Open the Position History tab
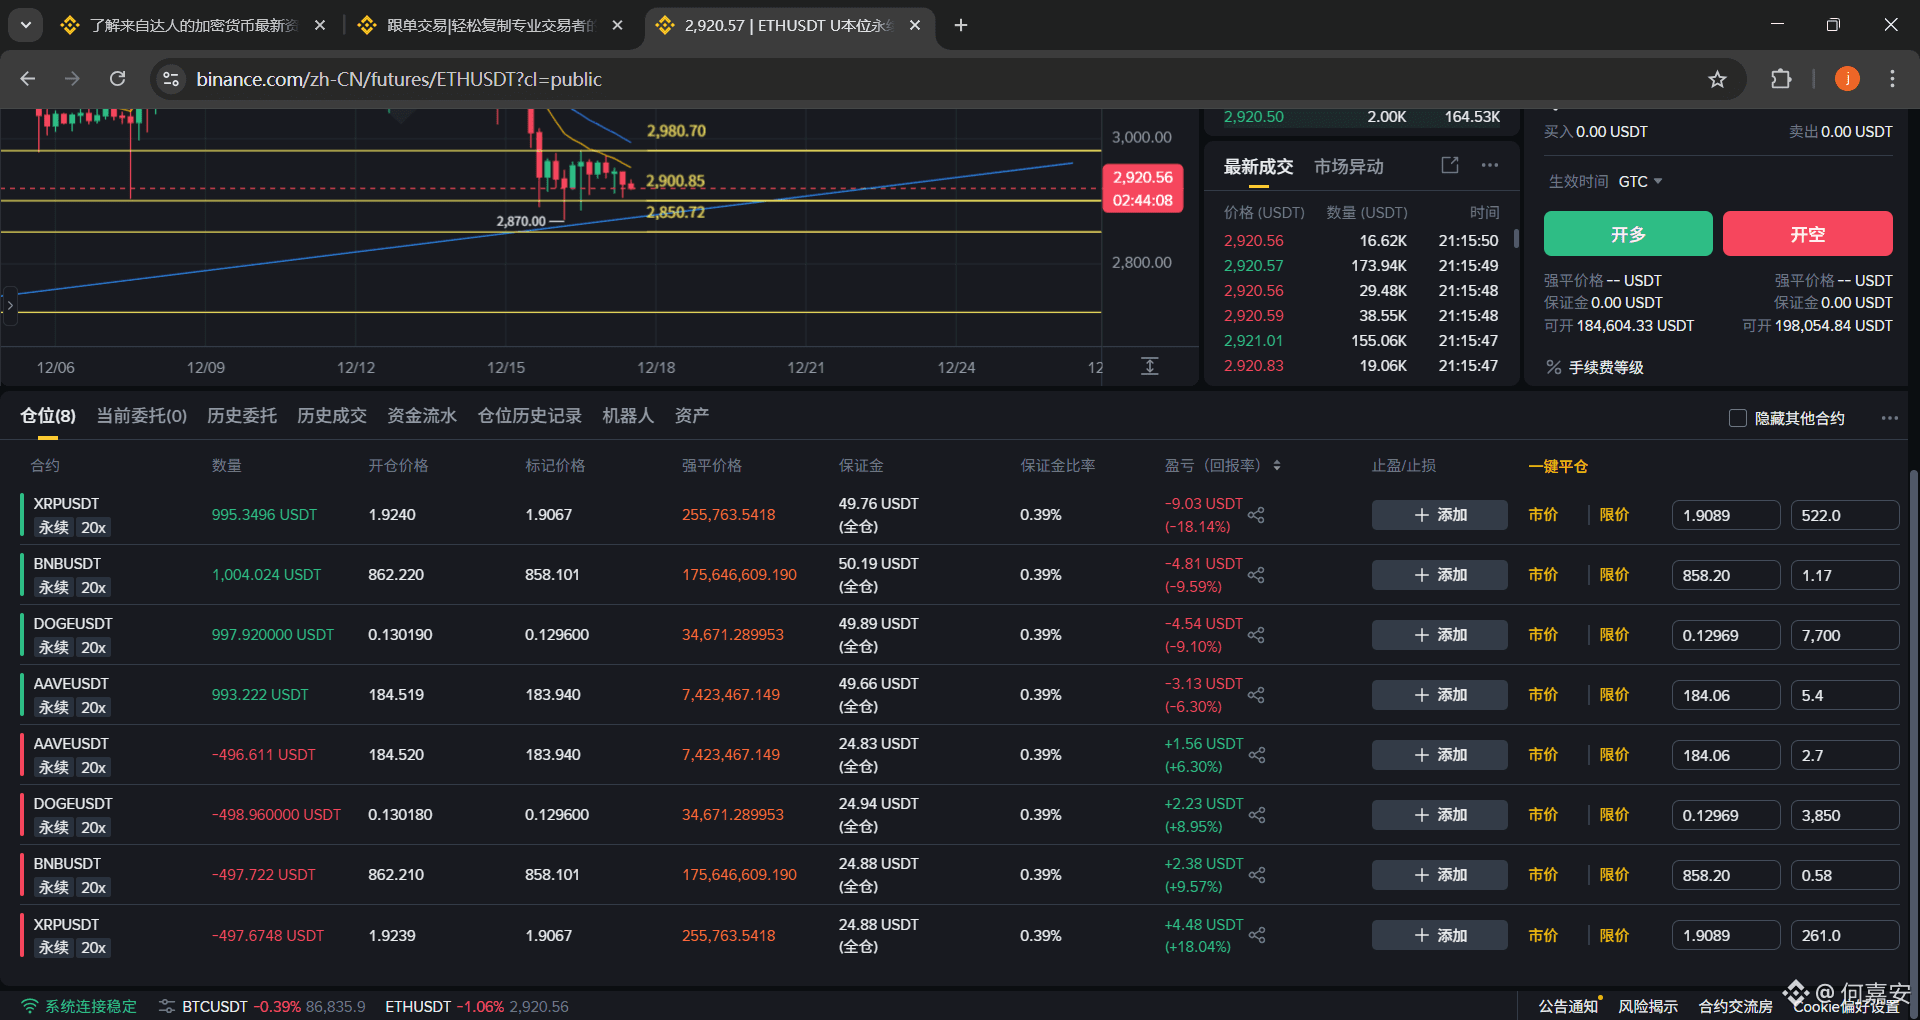Screen dimensions: 1920x1020 [x=530, y=416]
